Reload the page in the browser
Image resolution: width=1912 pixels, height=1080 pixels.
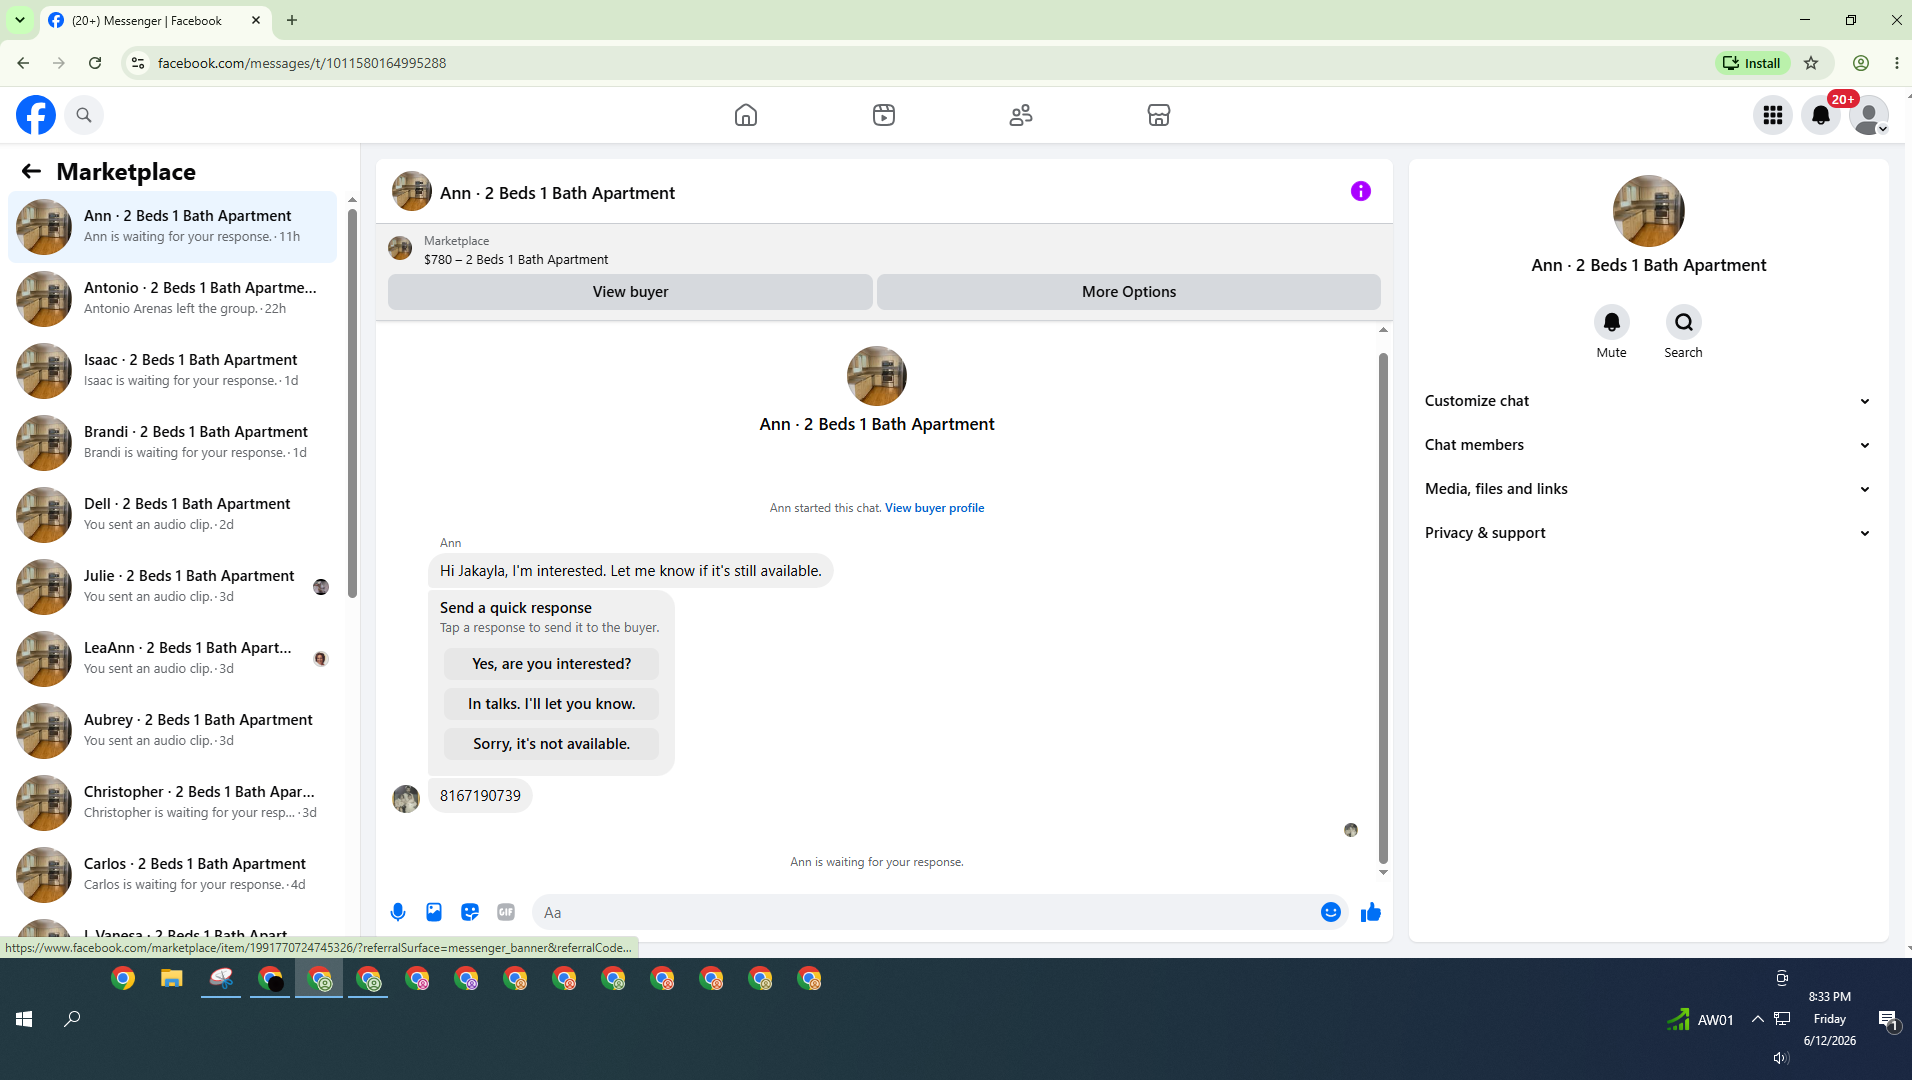(x=95, y=63)
